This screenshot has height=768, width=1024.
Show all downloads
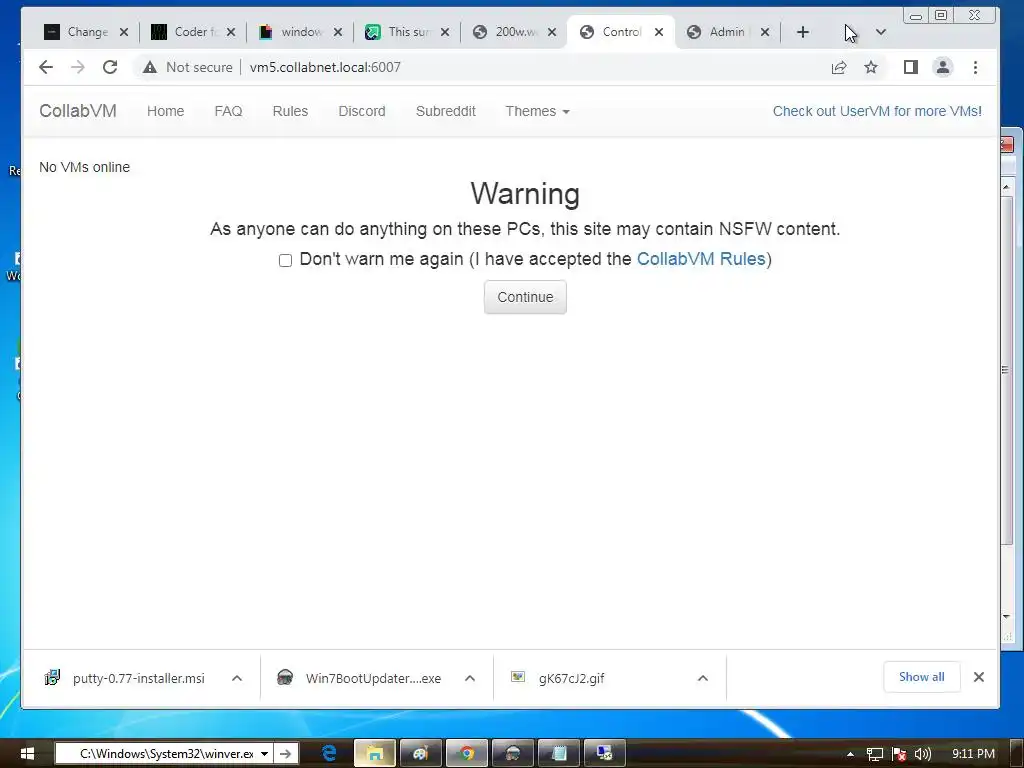tap(921, 677)
